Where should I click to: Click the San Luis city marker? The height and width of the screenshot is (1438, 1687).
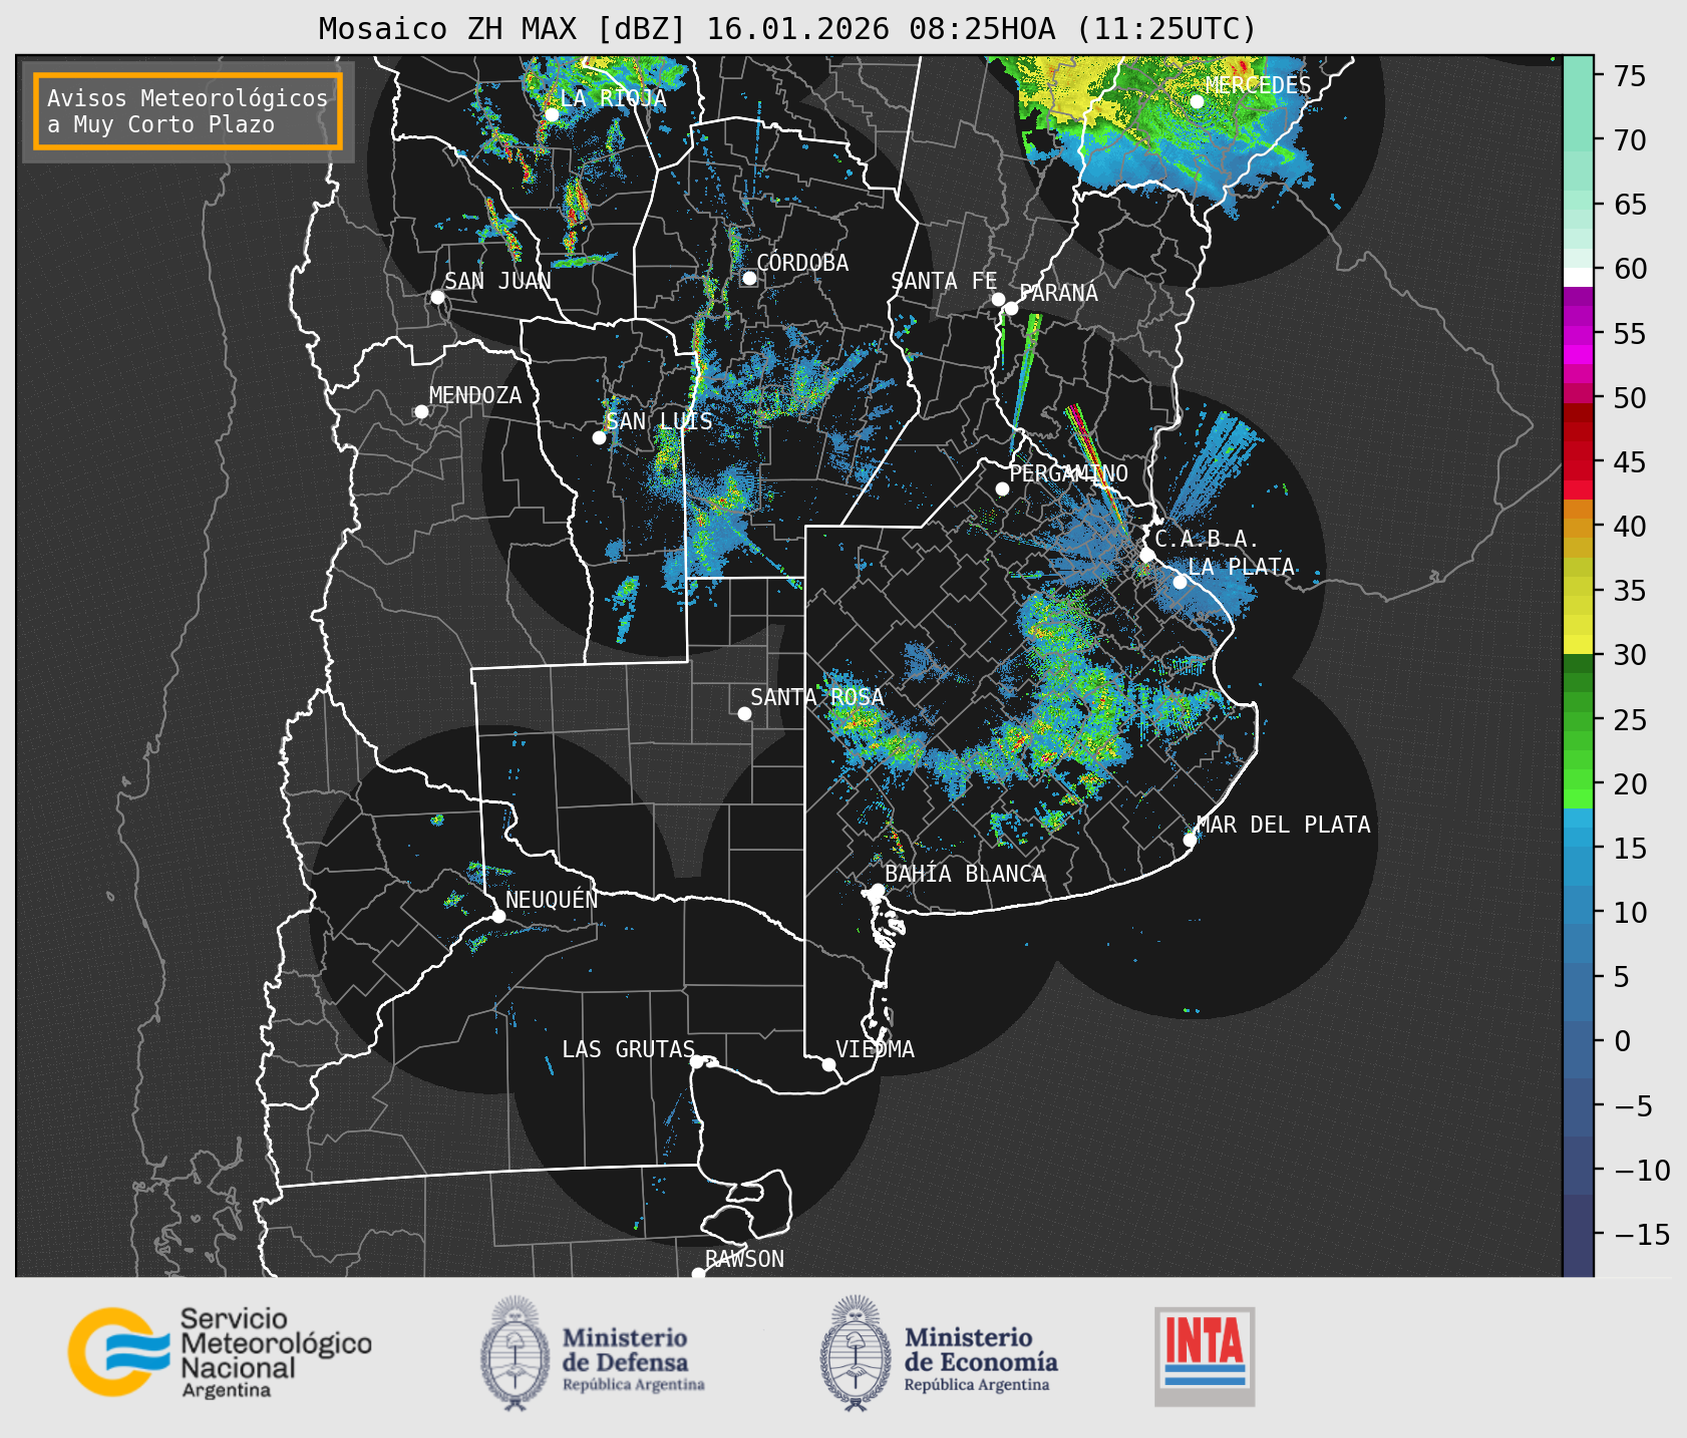tap(599, 438)
